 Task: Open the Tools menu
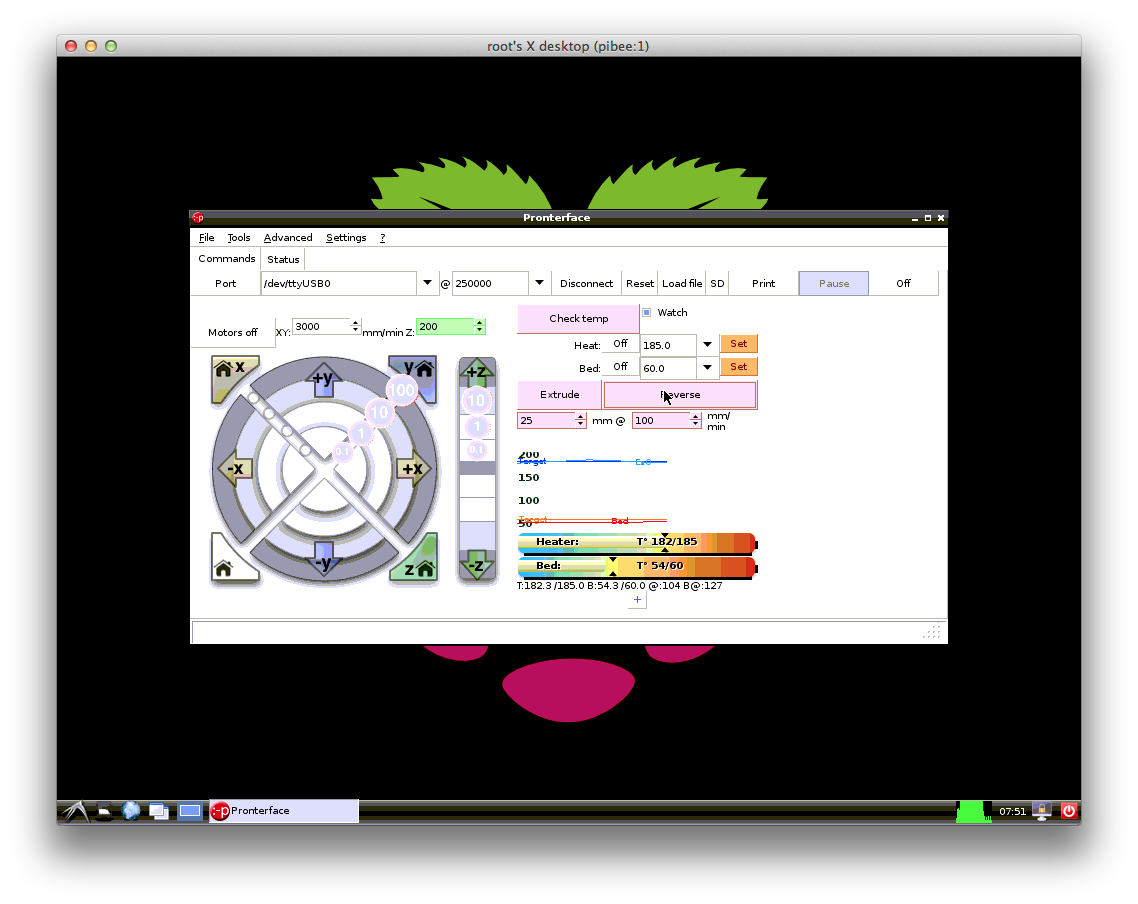pos(239,237)
